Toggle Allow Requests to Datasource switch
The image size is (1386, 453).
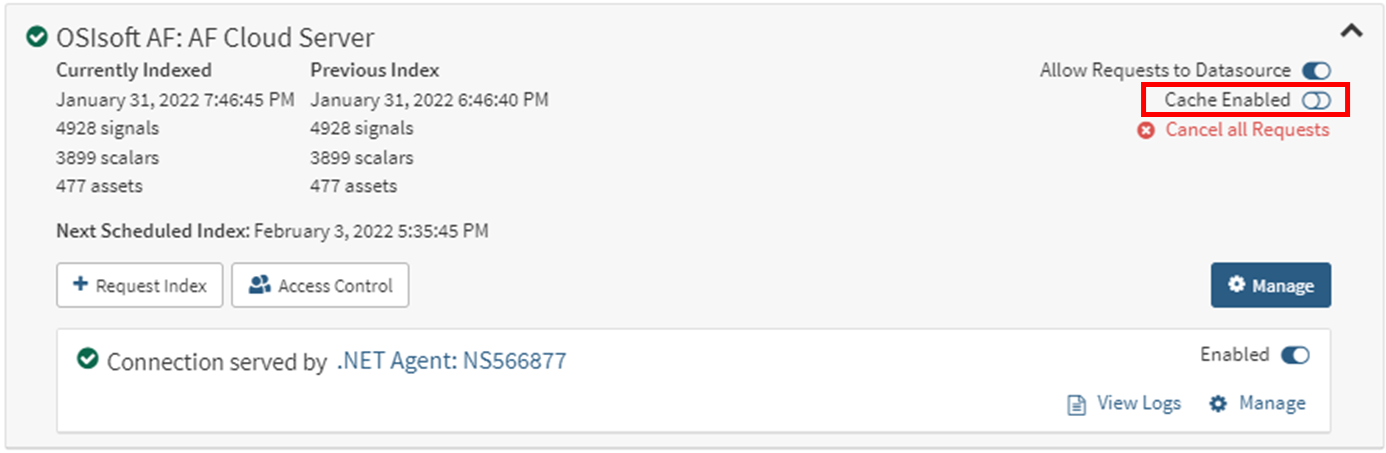tap(1316, 71)
